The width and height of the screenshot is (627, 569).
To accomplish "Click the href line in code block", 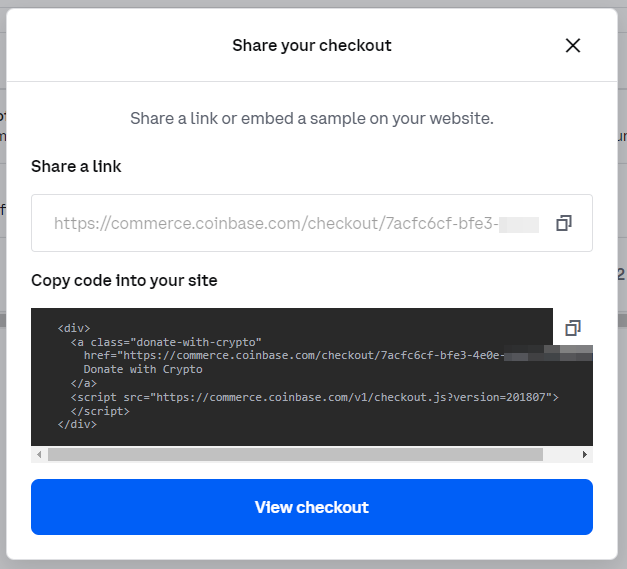I will pos(338,355).
